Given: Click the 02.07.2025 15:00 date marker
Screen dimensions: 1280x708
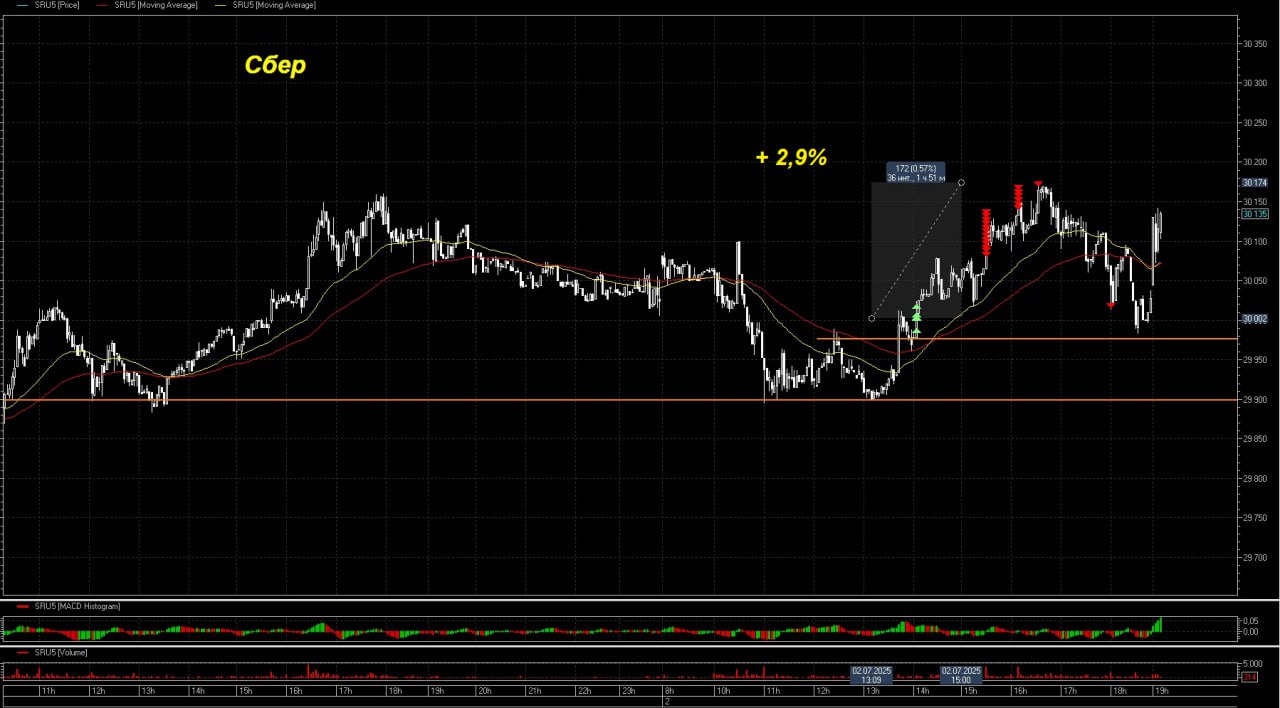Looking at the screenshot, I should pos(961,675).
